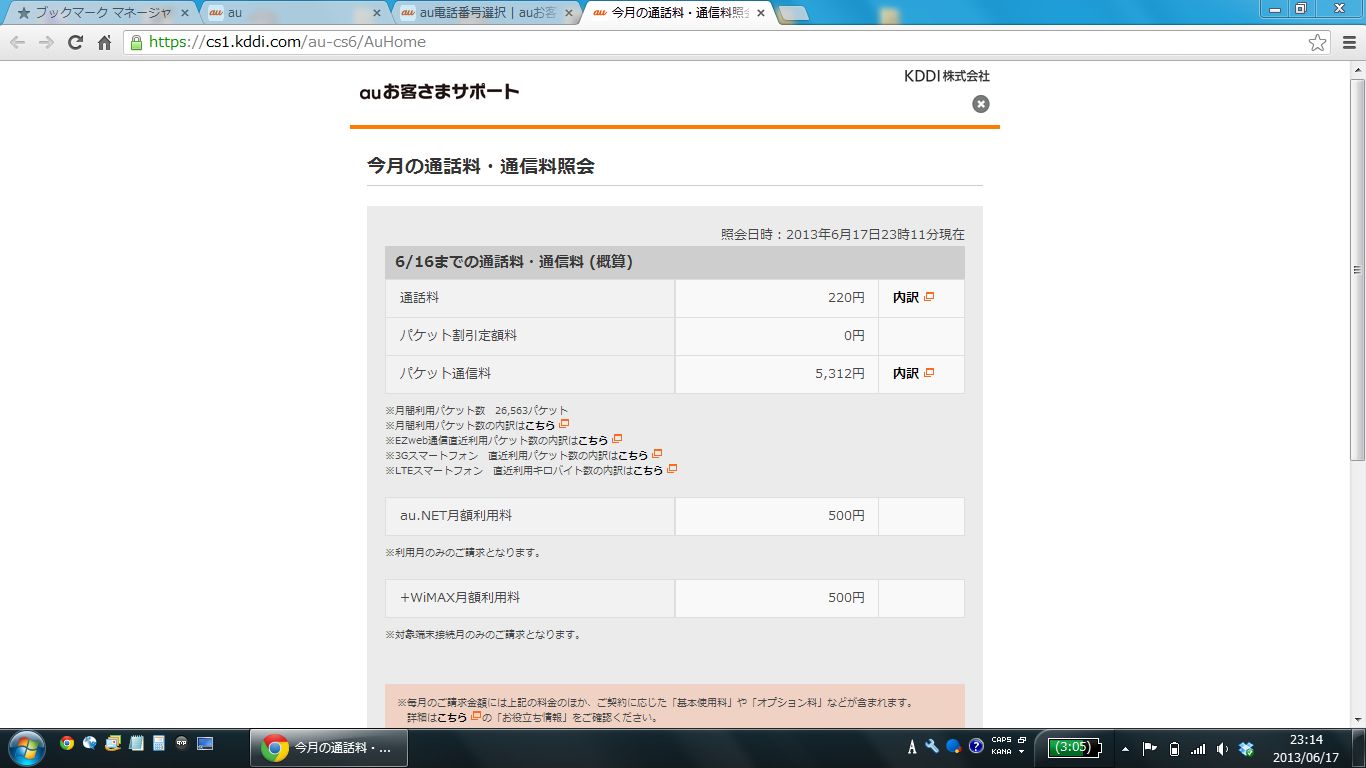This screenshot has width=1366, height=768.
Task: Toggle the KANA lock indicator
Action: point(1001,752)
